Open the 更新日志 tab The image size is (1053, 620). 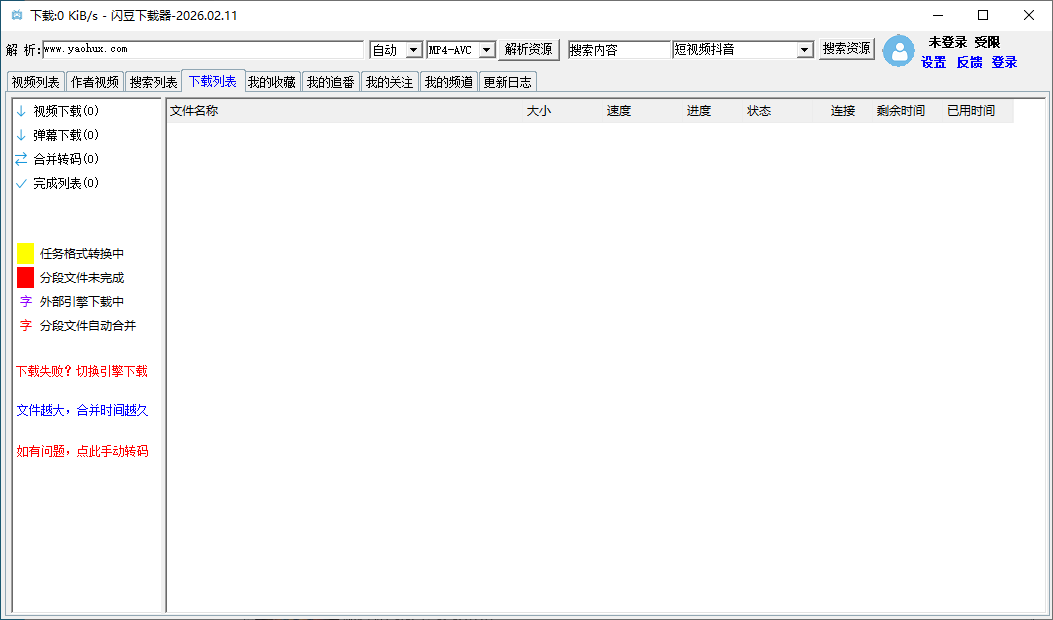pyautogui.click(x=507, y=82)
